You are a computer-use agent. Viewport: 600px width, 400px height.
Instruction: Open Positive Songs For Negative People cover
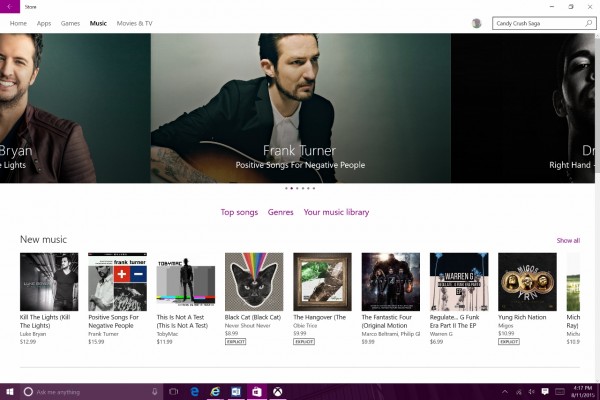click(117, 282)
